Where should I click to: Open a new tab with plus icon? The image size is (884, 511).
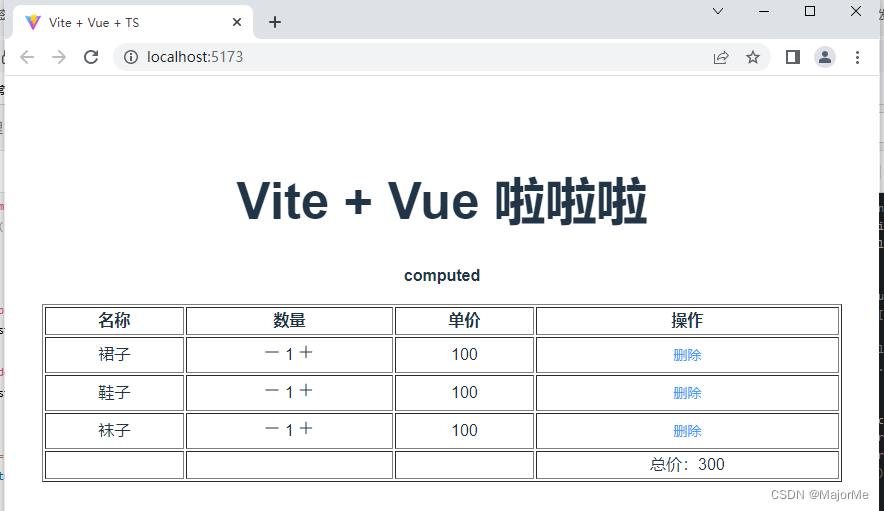tap(275, 22)
